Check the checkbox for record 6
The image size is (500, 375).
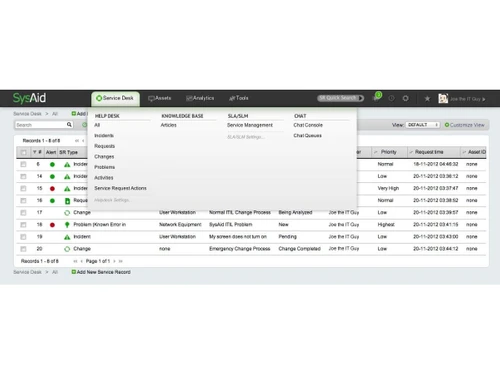(23, 164)
